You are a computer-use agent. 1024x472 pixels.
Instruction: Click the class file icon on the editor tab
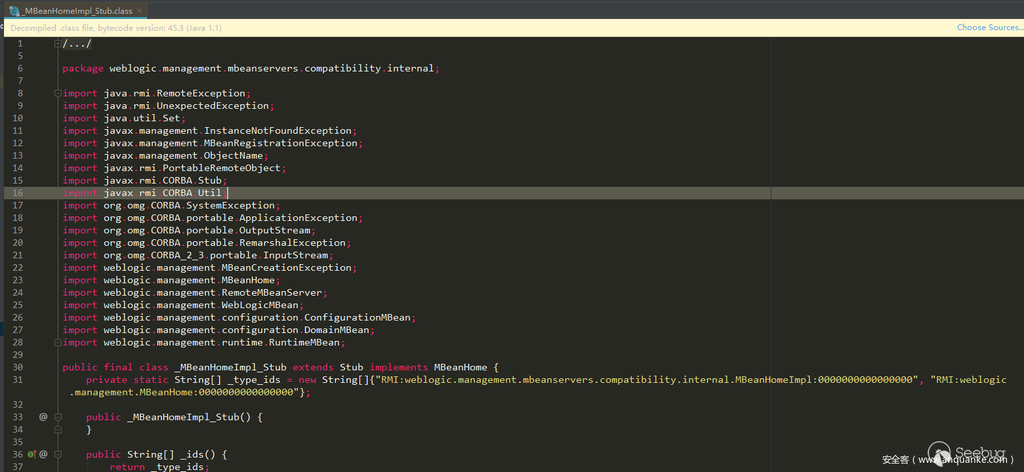(x=14, y=10)
